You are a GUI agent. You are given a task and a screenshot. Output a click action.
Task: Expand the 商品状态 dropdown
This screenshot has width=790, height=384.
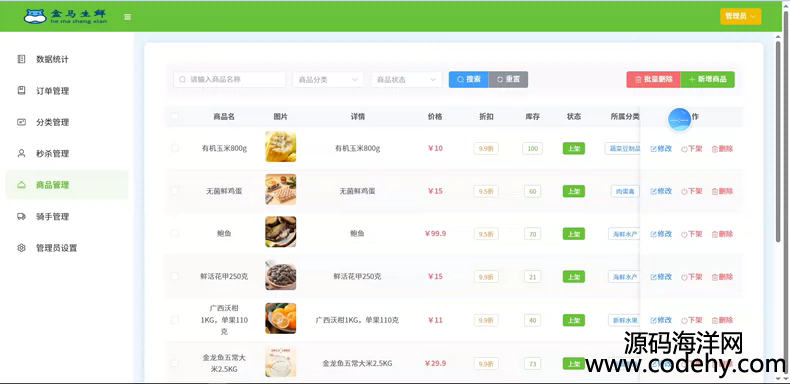406,80
